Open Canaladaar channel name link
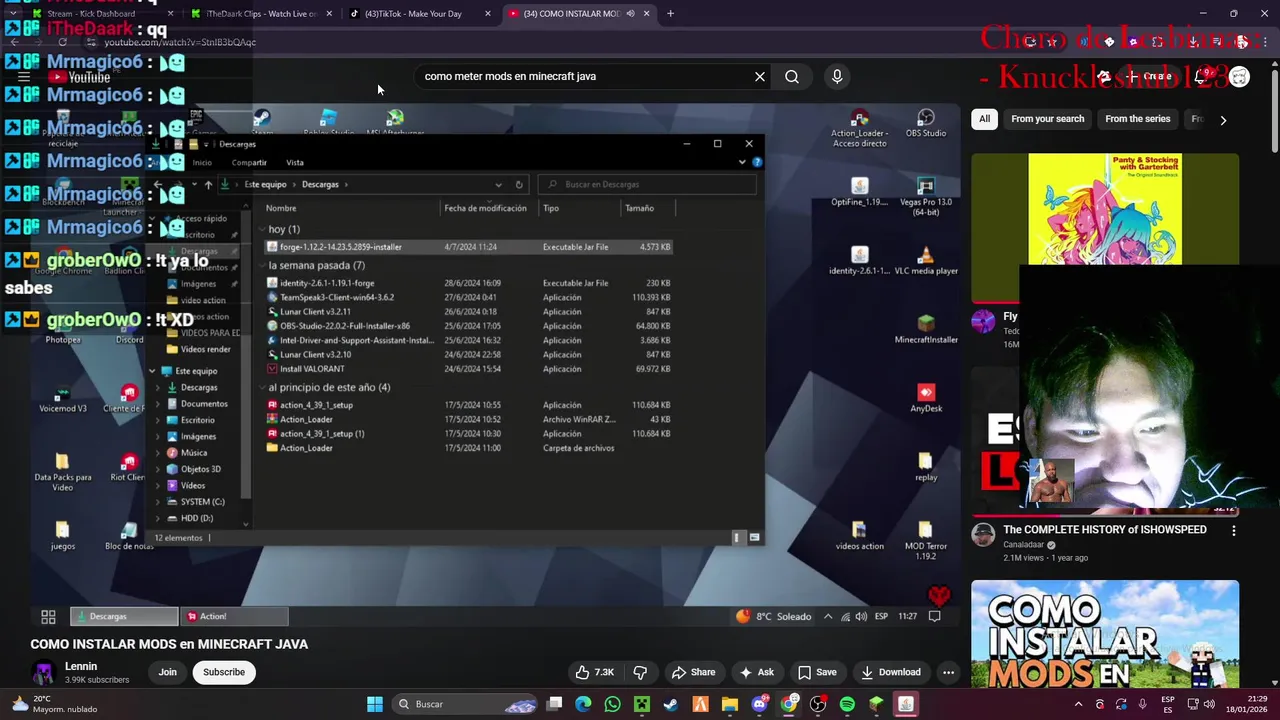 coord(1023,545)
